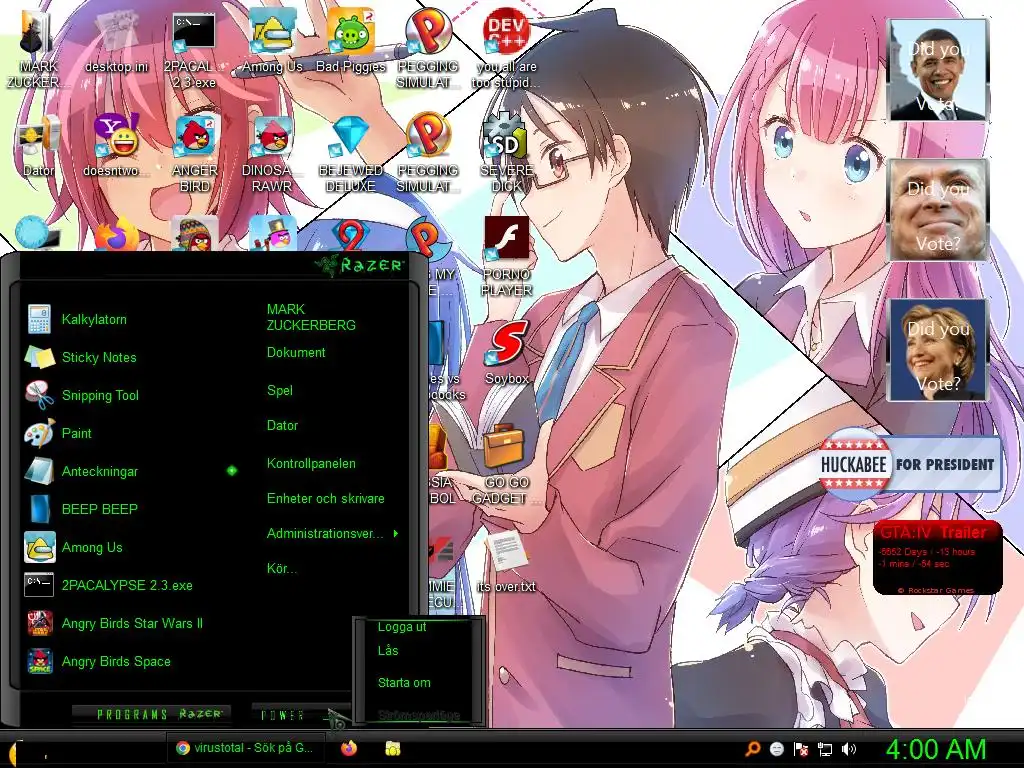This screenshot has width=1024, height=768.
Task: Click the Firefox icon on the desktop
Action: [x=116, y=236]
